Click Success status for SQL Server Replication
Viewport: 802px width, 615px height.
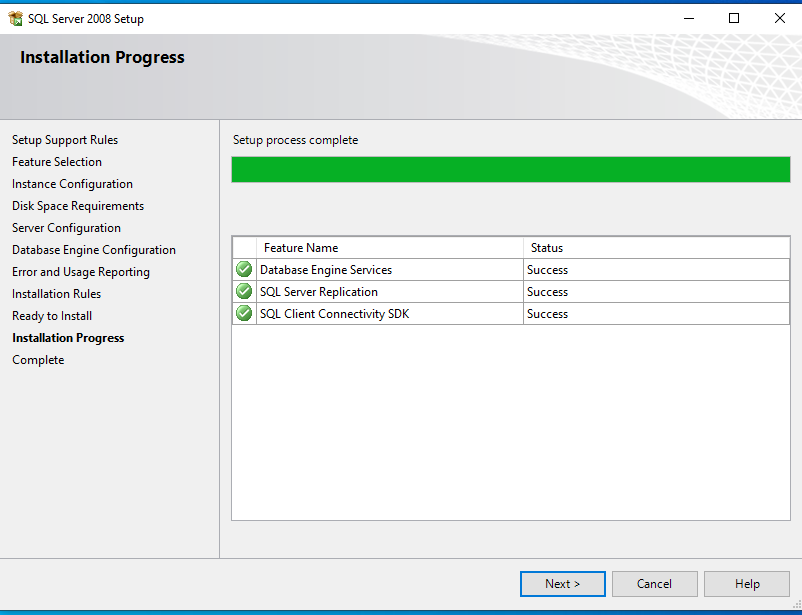coord(547,292)
